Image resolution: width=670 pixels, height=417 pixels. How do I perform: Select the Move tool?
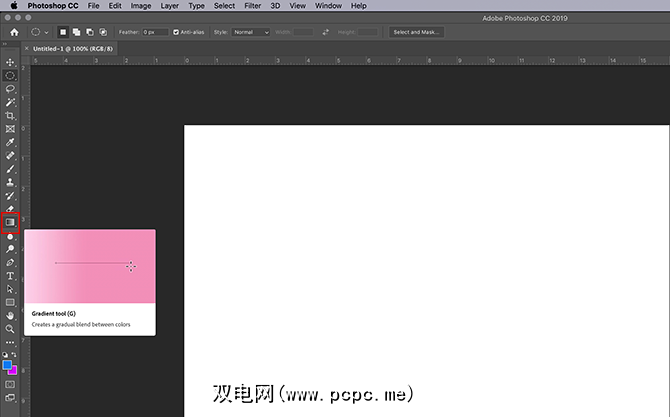click(x=10, y=62)
